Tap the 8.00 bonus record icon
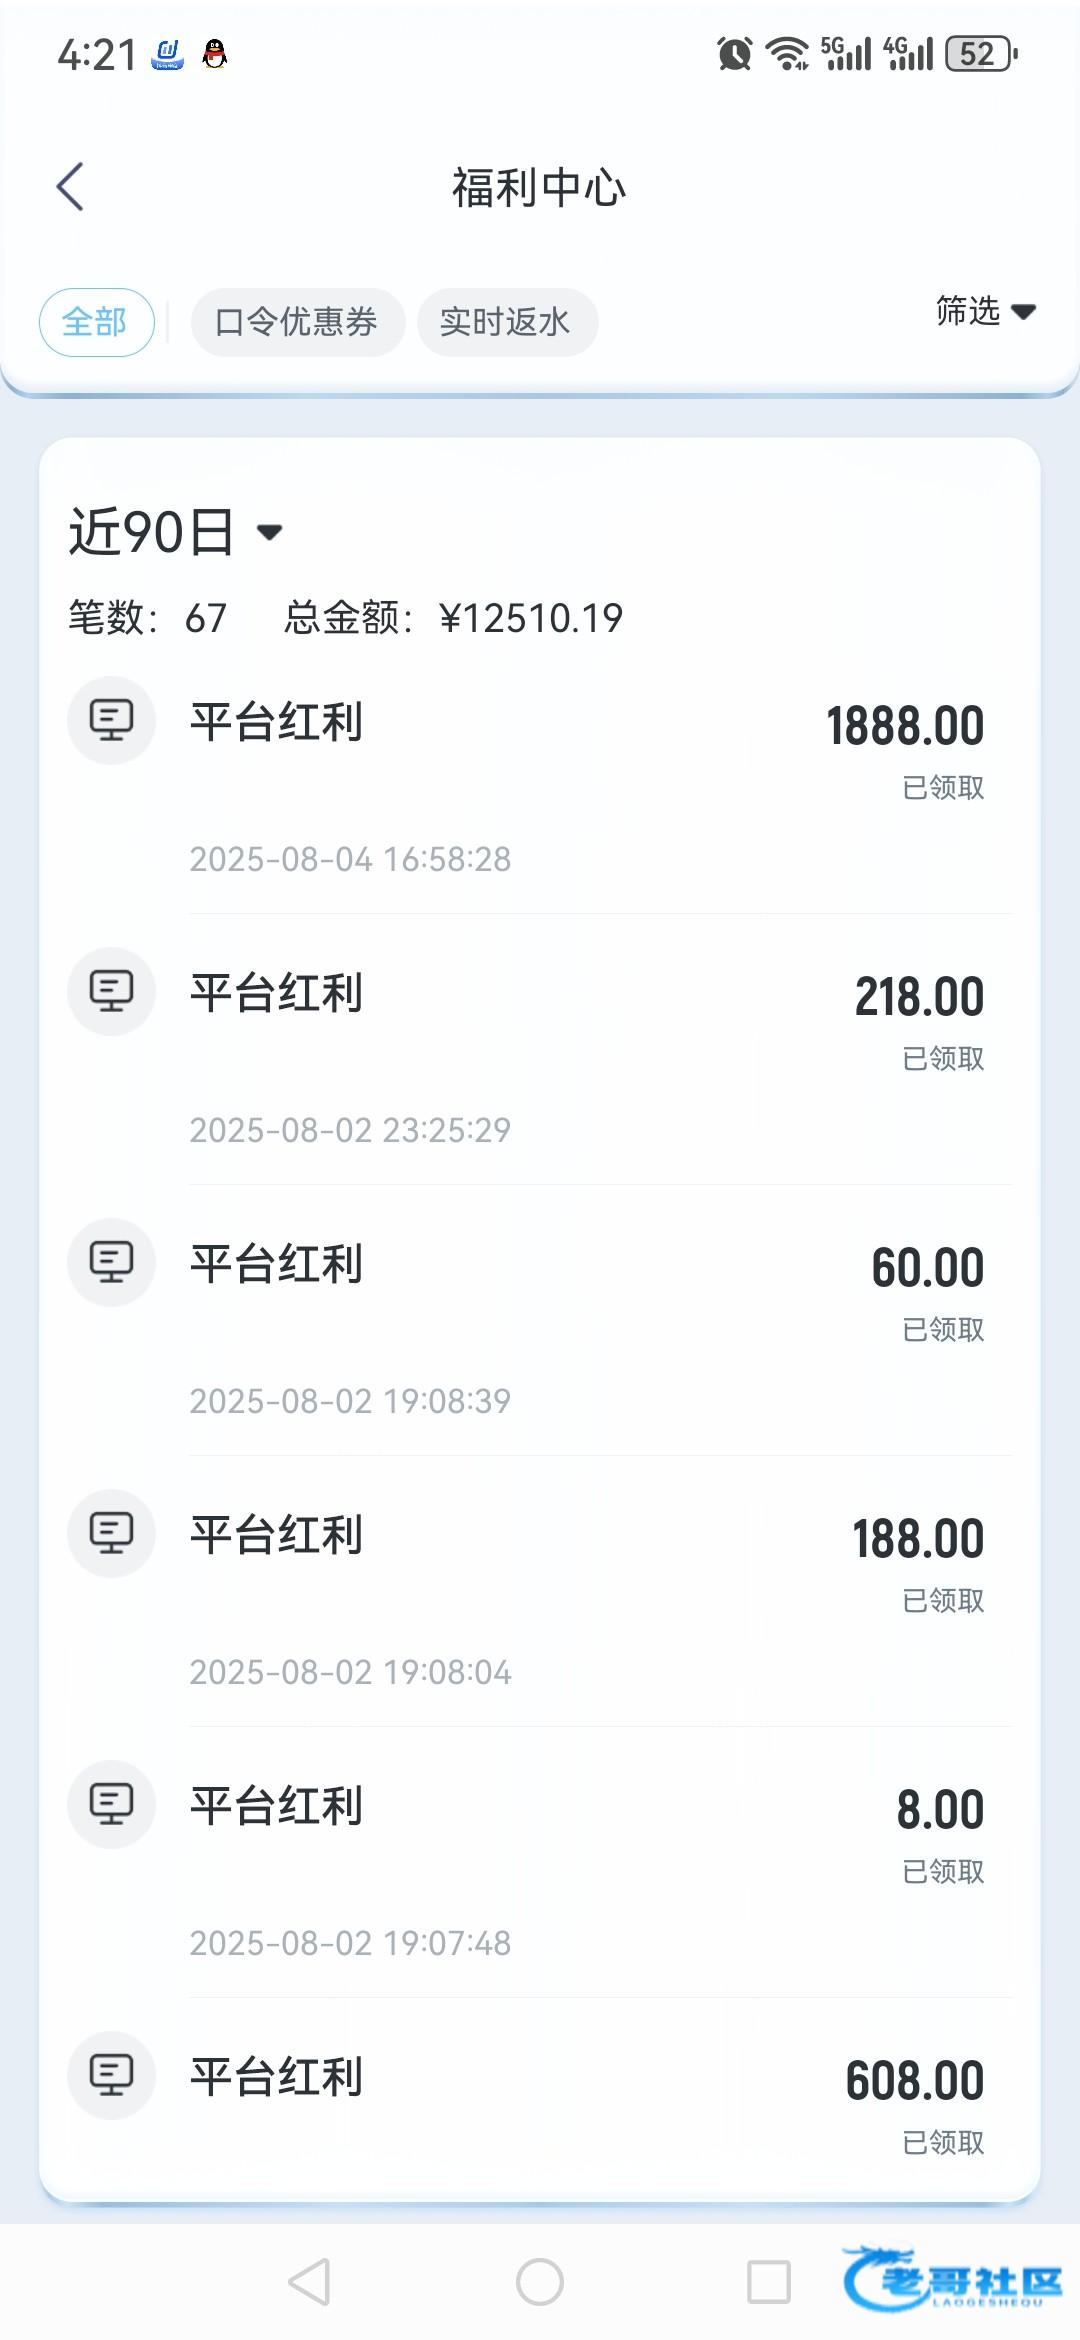1080x2340 pixels. pos(111,1804)
